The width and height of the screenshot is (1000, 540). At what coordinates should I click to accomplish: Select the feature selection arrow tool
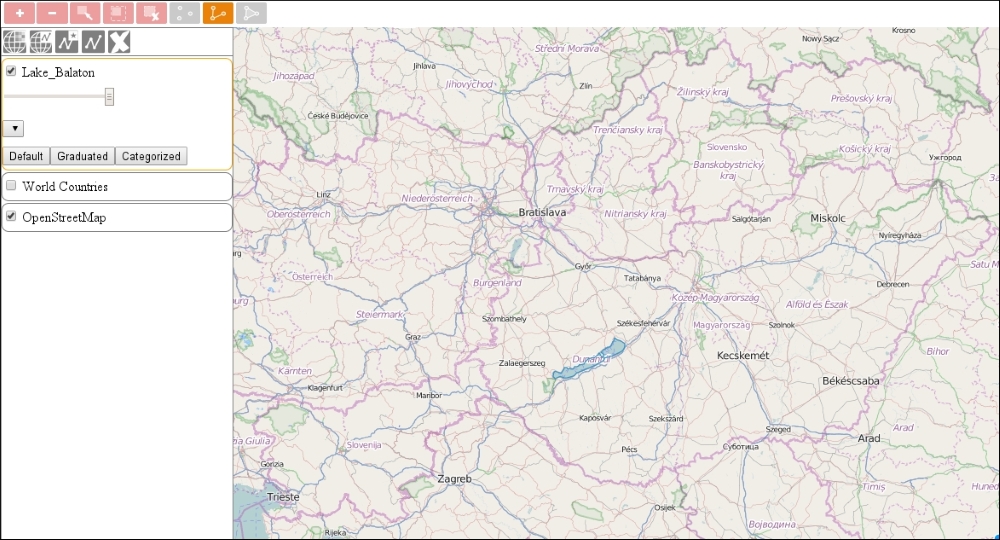pos(85,13)
